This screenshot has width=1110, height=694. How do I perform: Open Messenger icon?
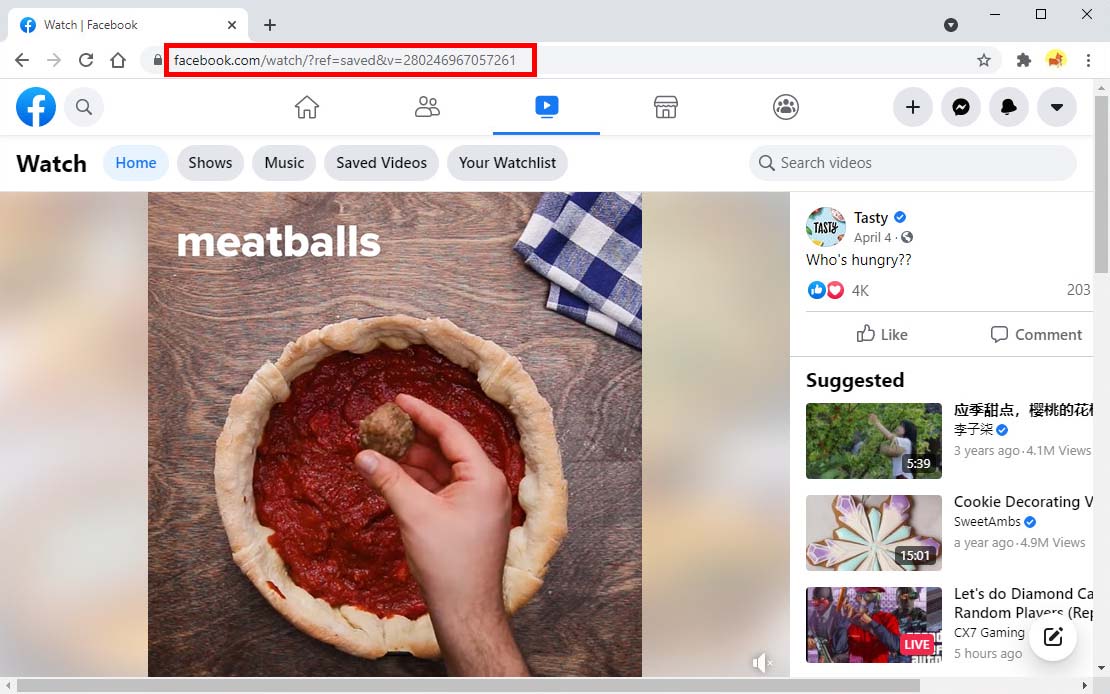pyautogui.click(x=961, y=107)
